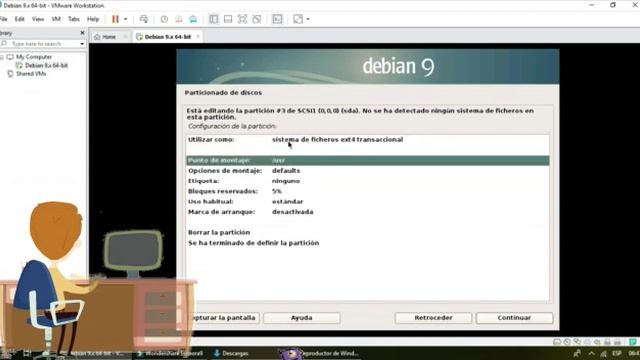Click the Ayuda button
Viewport: 640px width, 360px height.
[x=302, y=318]
